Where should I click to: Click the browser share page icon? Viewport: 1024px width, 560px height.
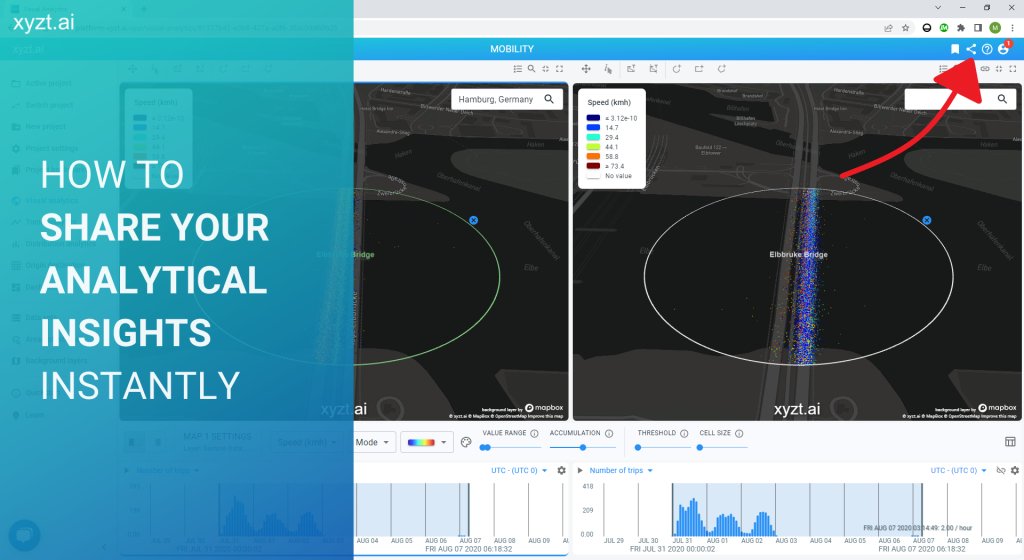pos(888,27)
